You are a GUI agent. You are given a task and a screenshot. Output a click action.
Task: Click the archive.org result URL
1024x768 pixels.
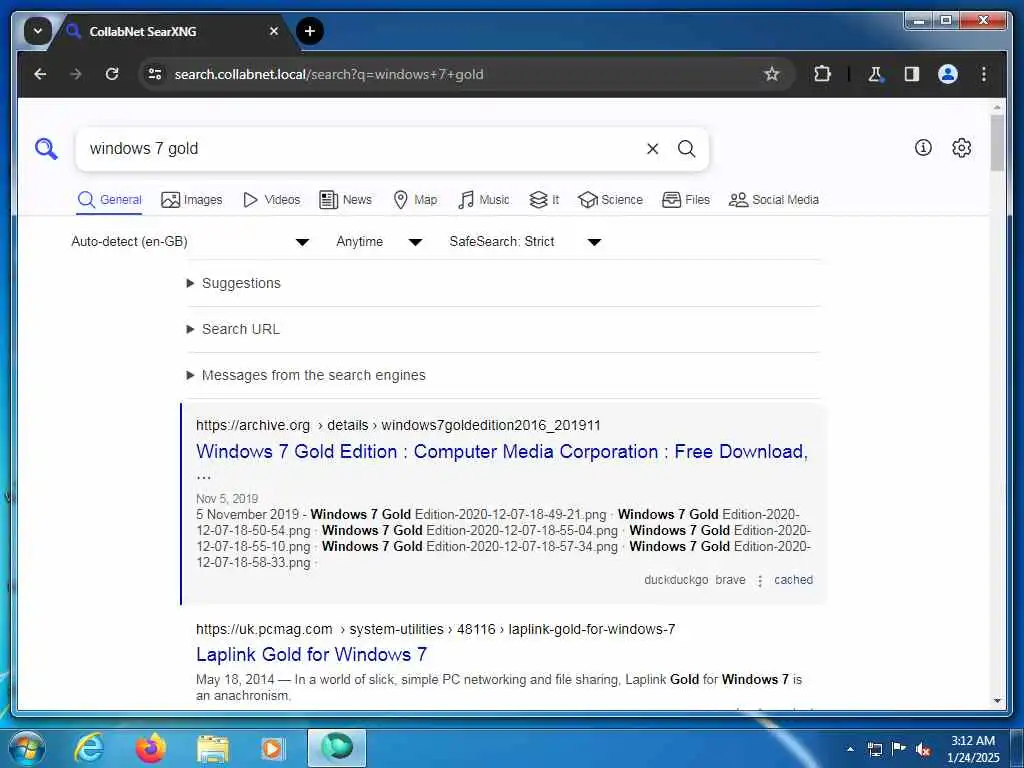click(x=398, y=426)
